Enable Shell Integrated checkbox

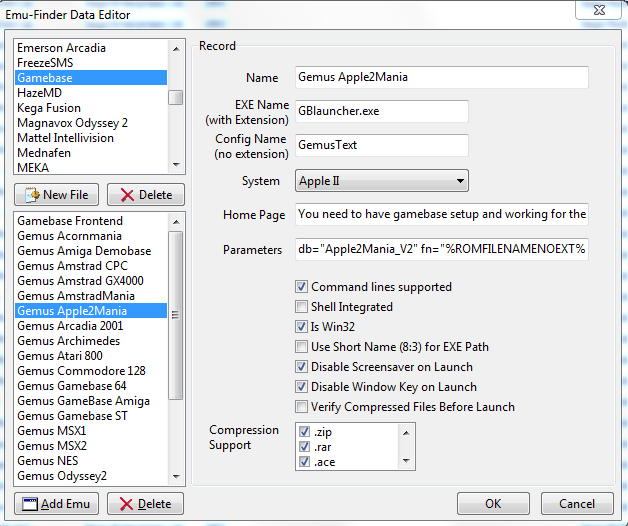[x=301, y=307]
